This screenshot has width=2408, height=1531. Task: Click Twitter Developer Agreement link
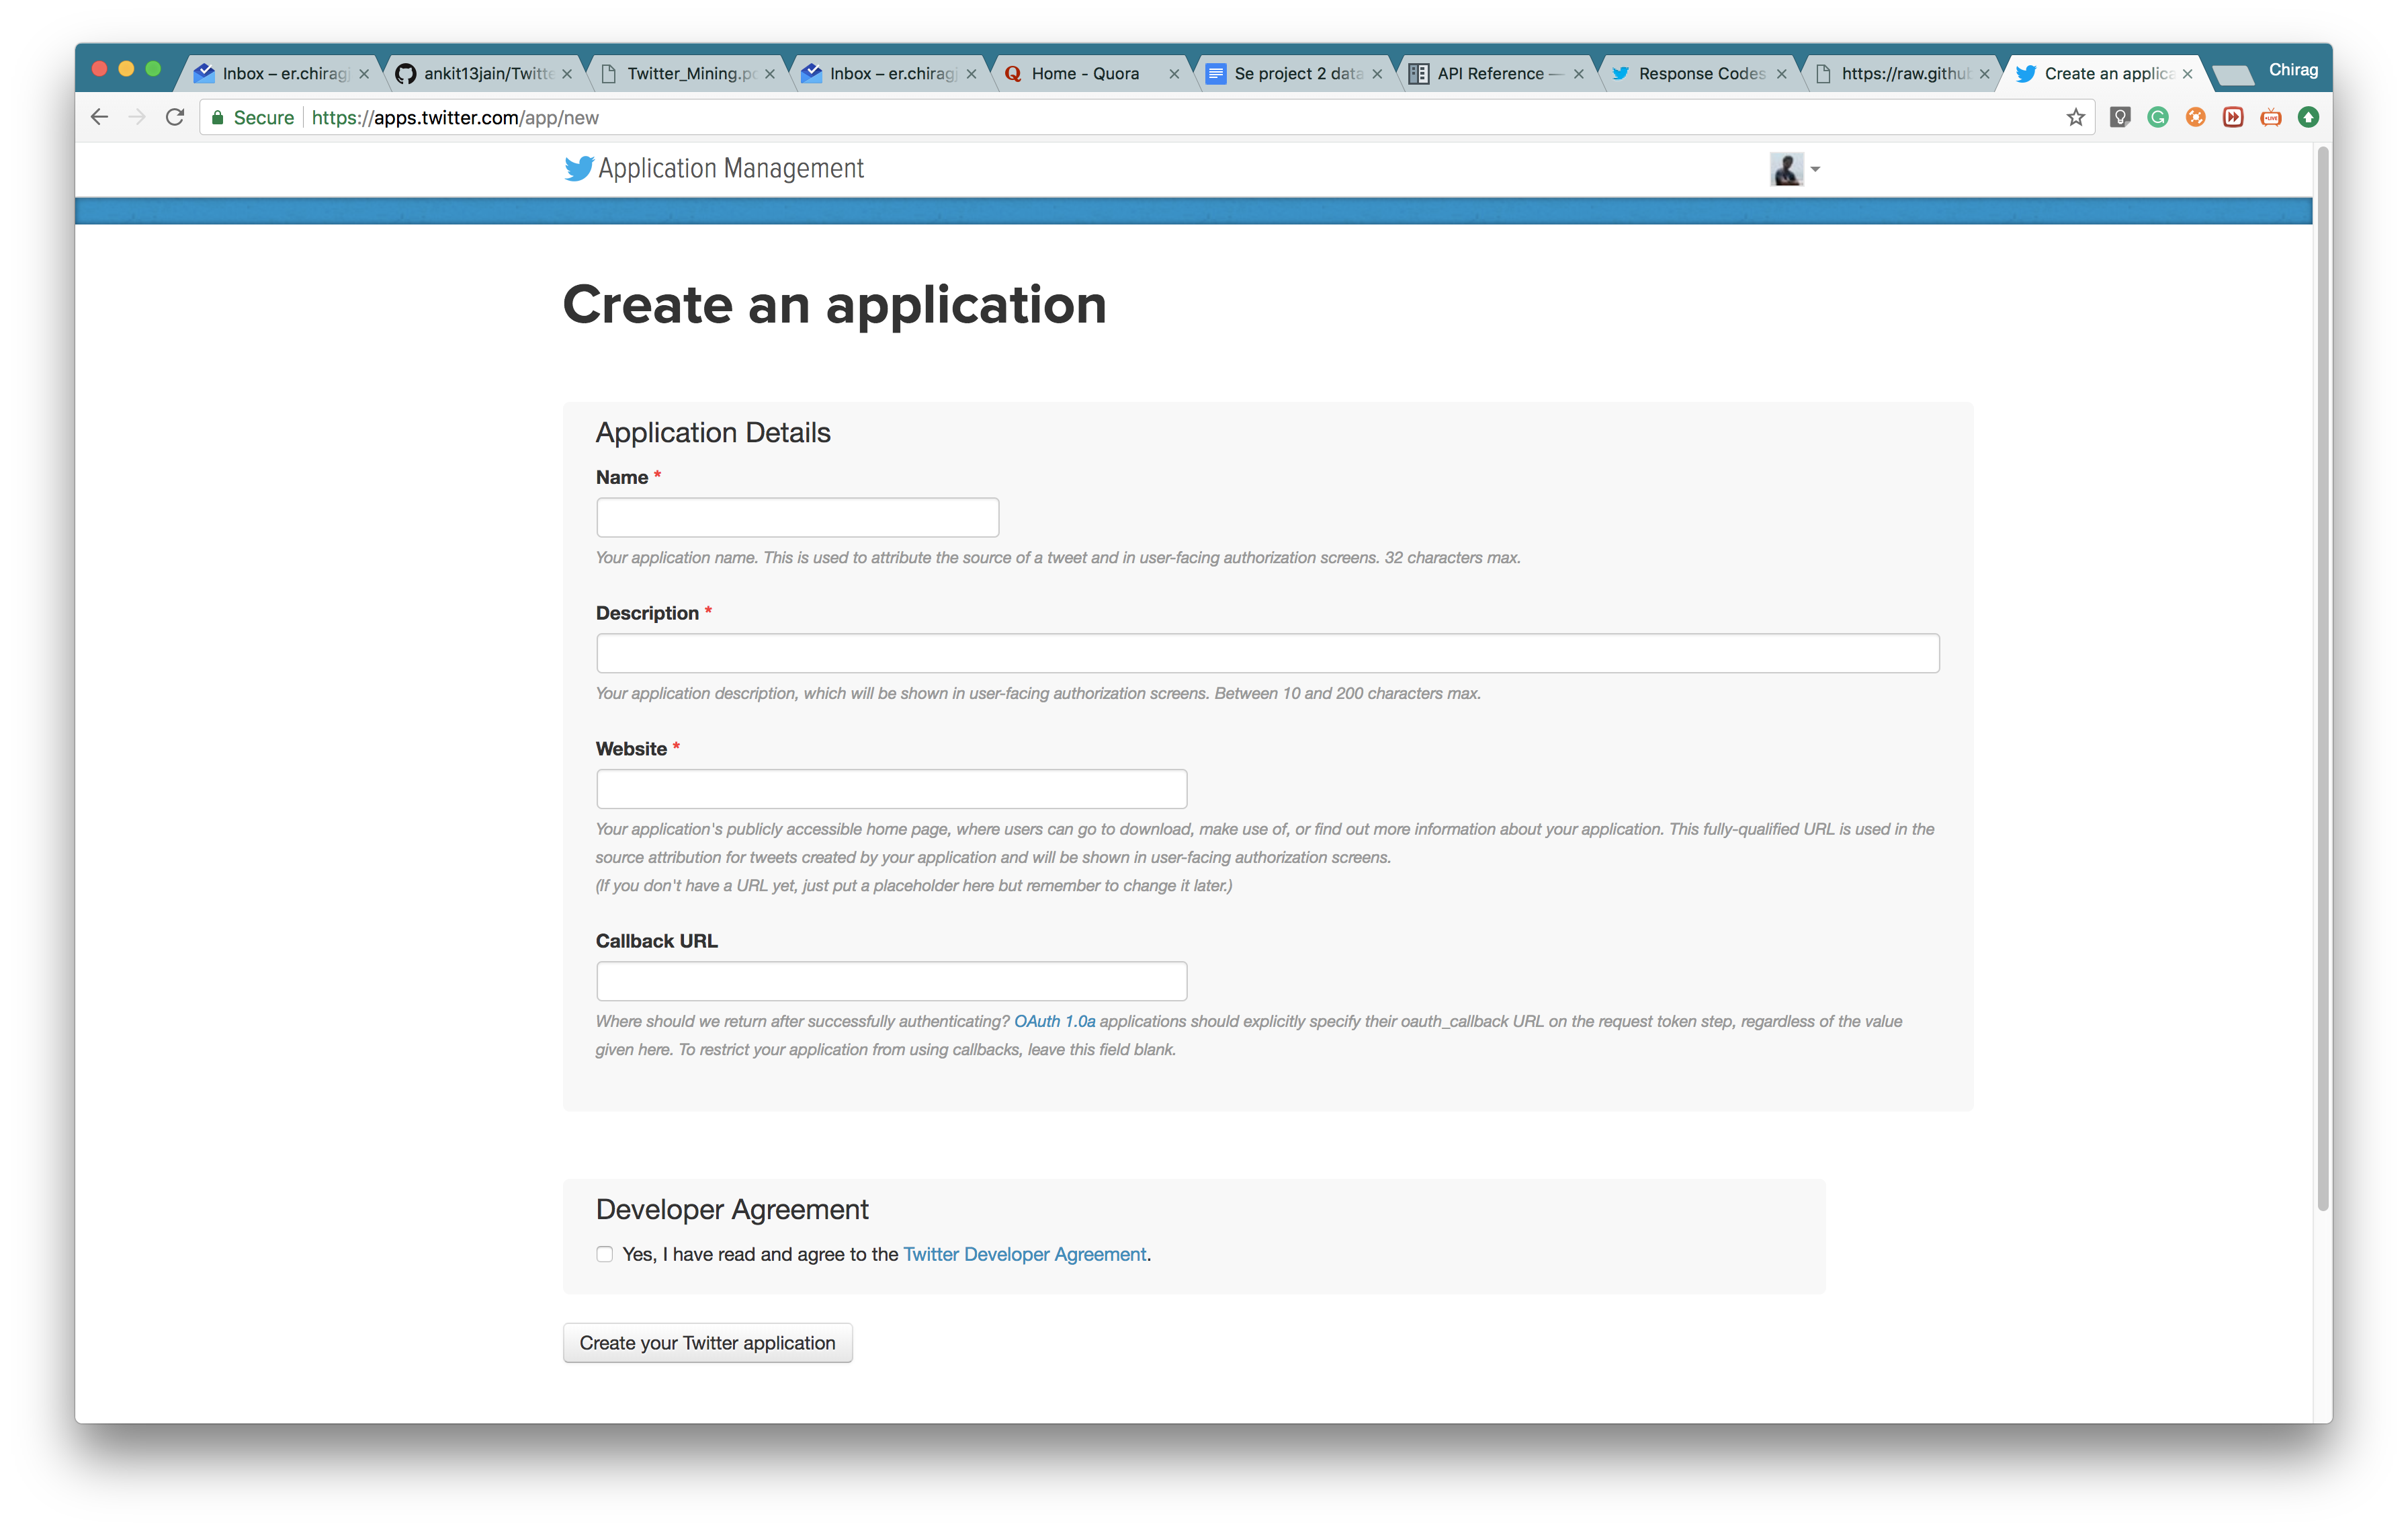click(x=1023, y=1253)
